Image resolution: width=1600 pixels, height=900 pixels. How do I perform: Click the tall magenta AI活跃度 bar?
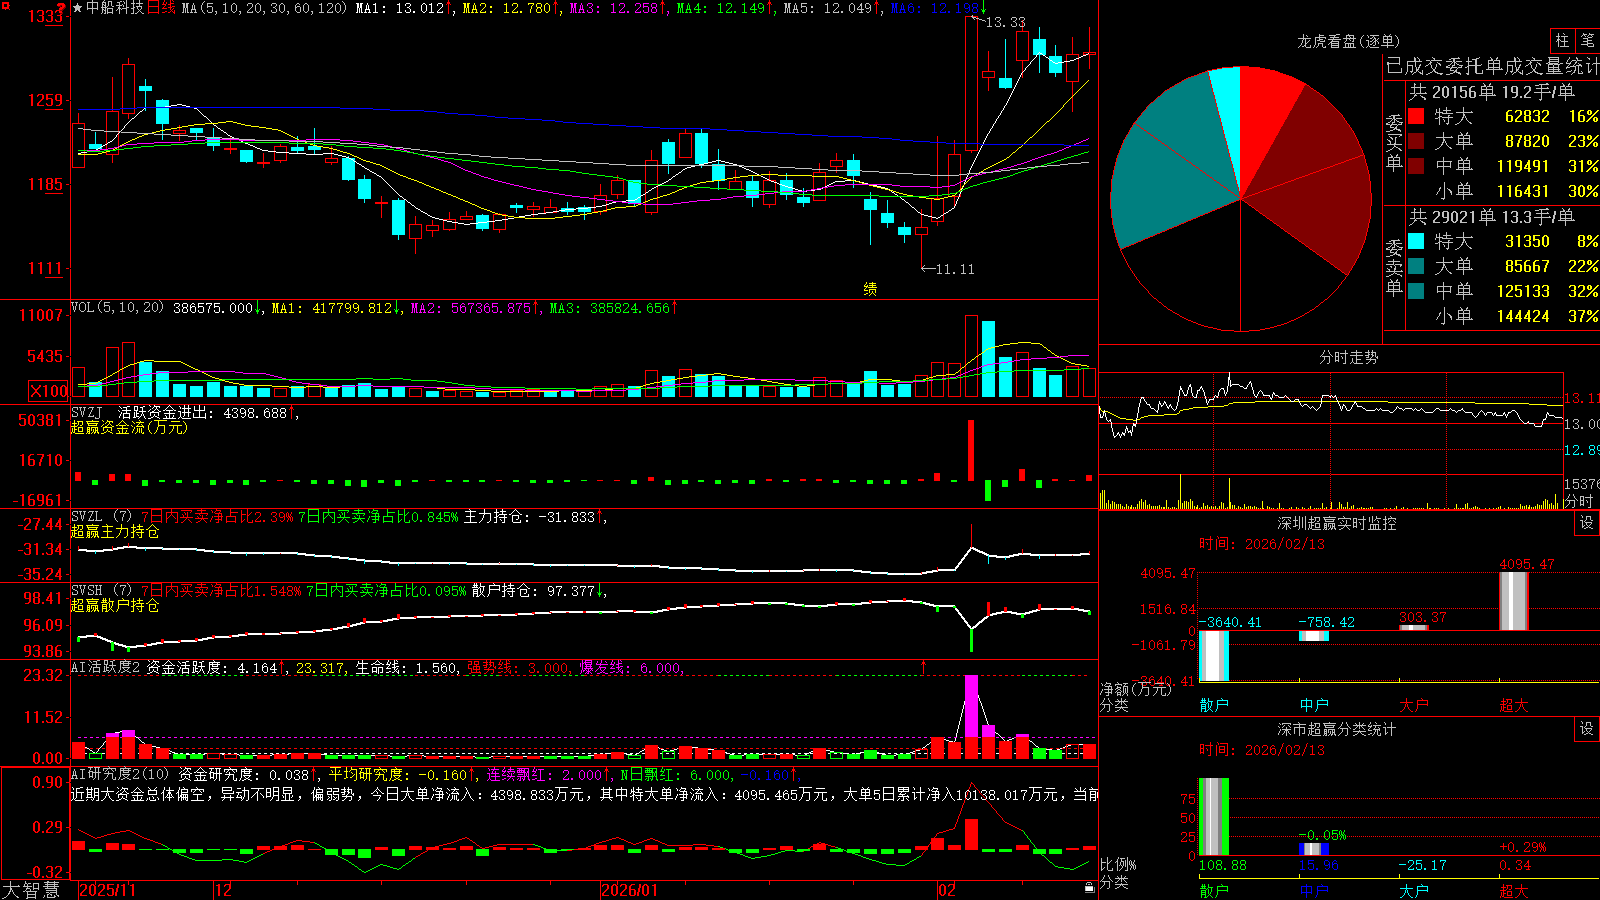click(971, 707)
